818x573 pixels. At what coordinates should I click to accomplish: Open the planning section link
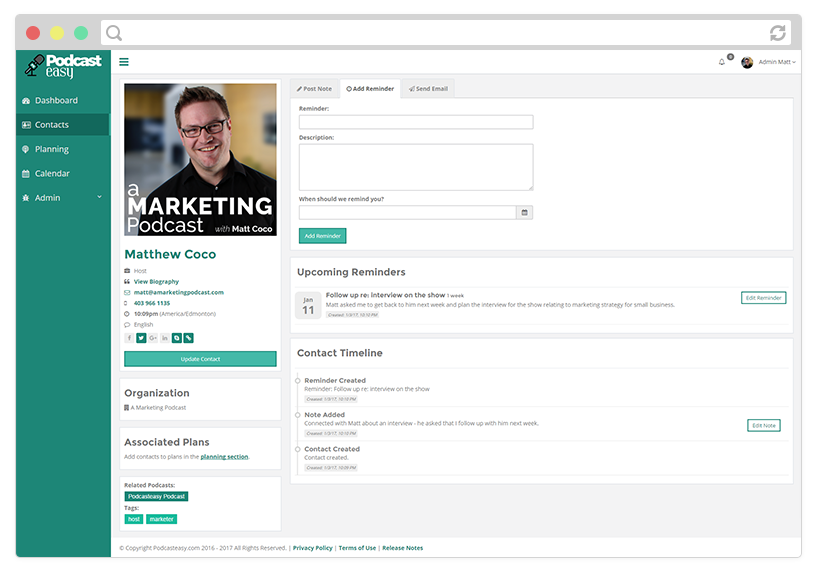click(x=224, y=457)
